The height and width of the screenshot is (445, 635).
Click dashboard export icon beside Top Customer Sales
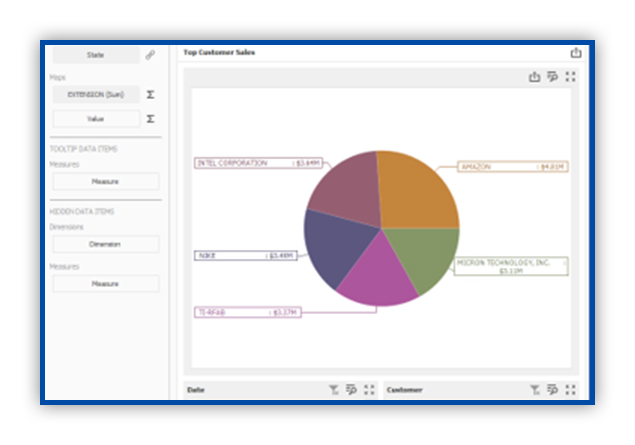576,53
